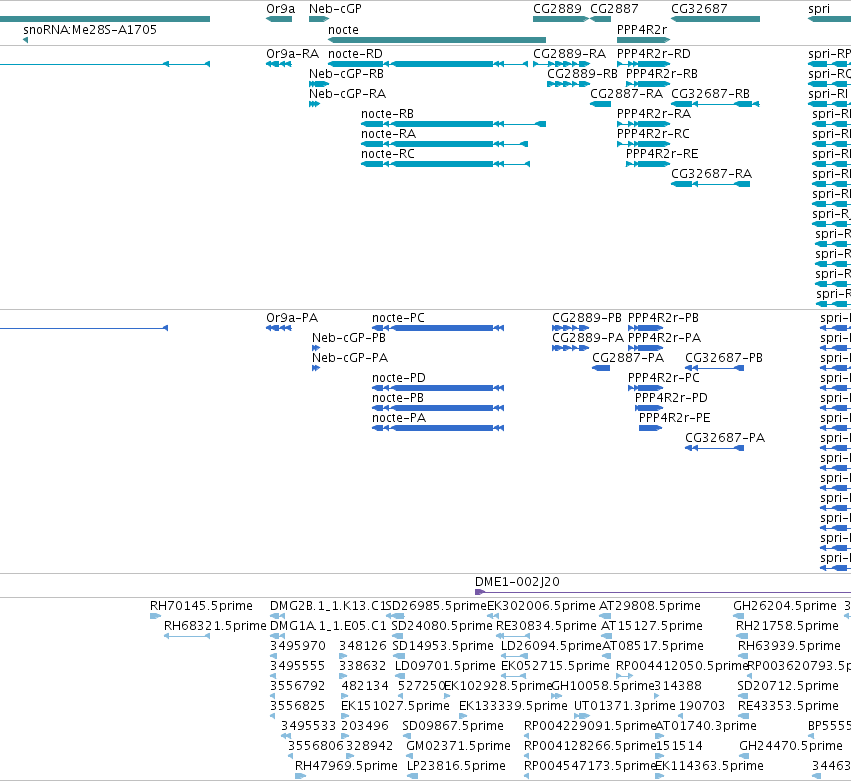Click the RH21758.5prime EST label

coord(788,626)
